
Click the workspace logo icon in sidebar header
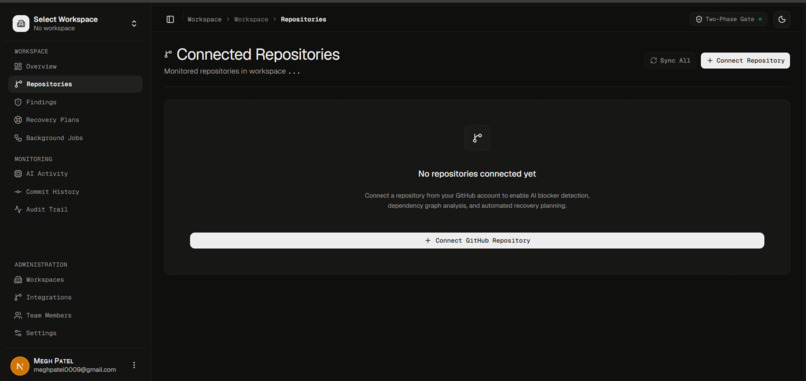[21, 23]
